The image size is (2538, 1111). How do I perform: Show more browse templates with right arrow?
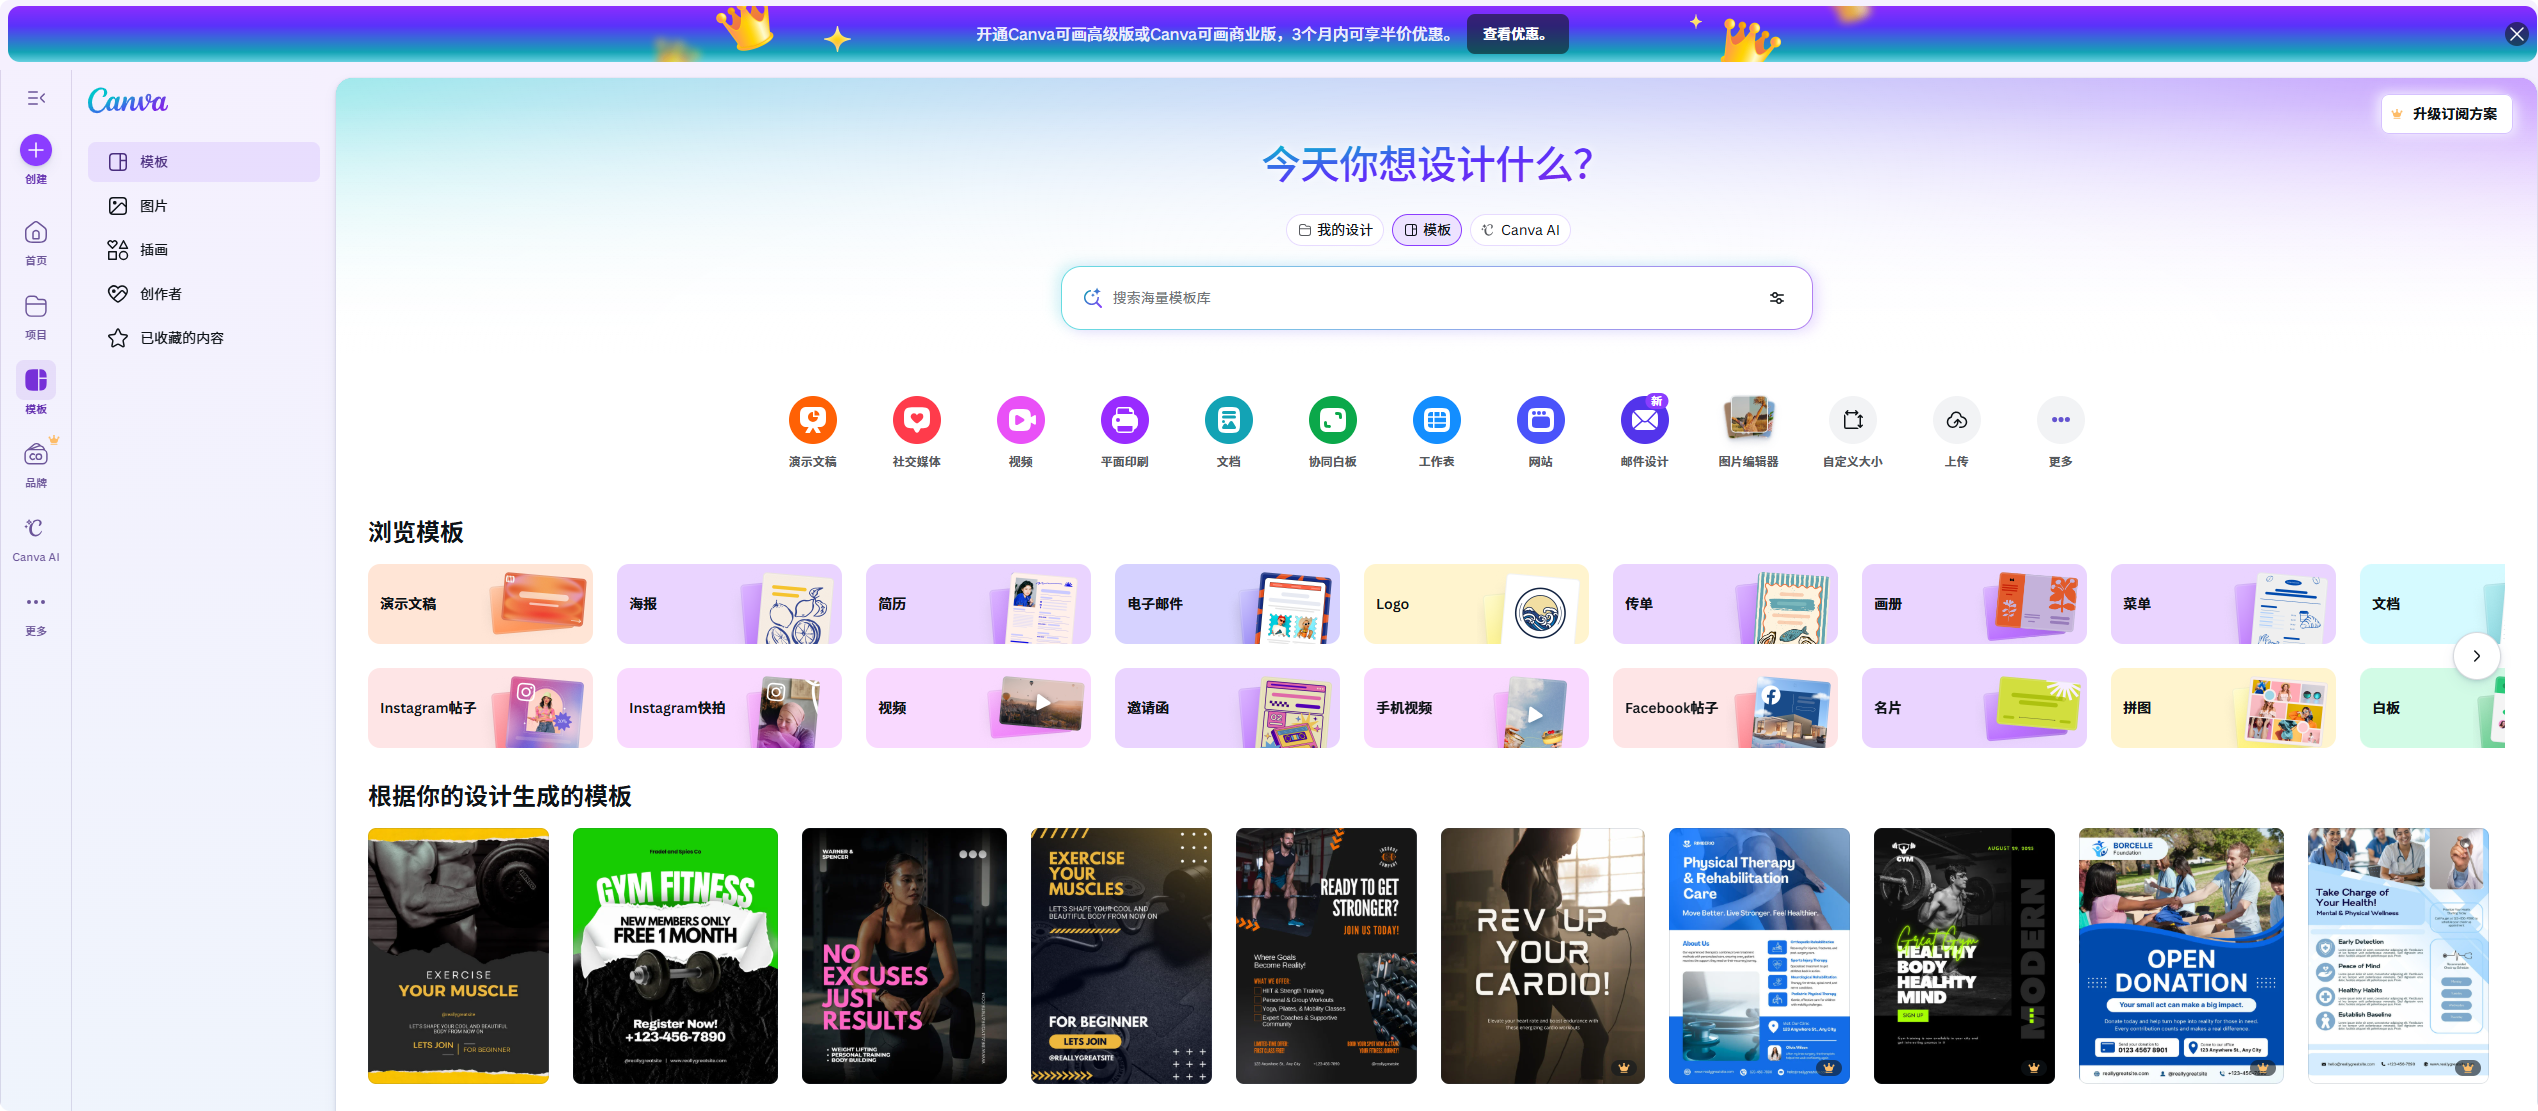click(2477, 656)
